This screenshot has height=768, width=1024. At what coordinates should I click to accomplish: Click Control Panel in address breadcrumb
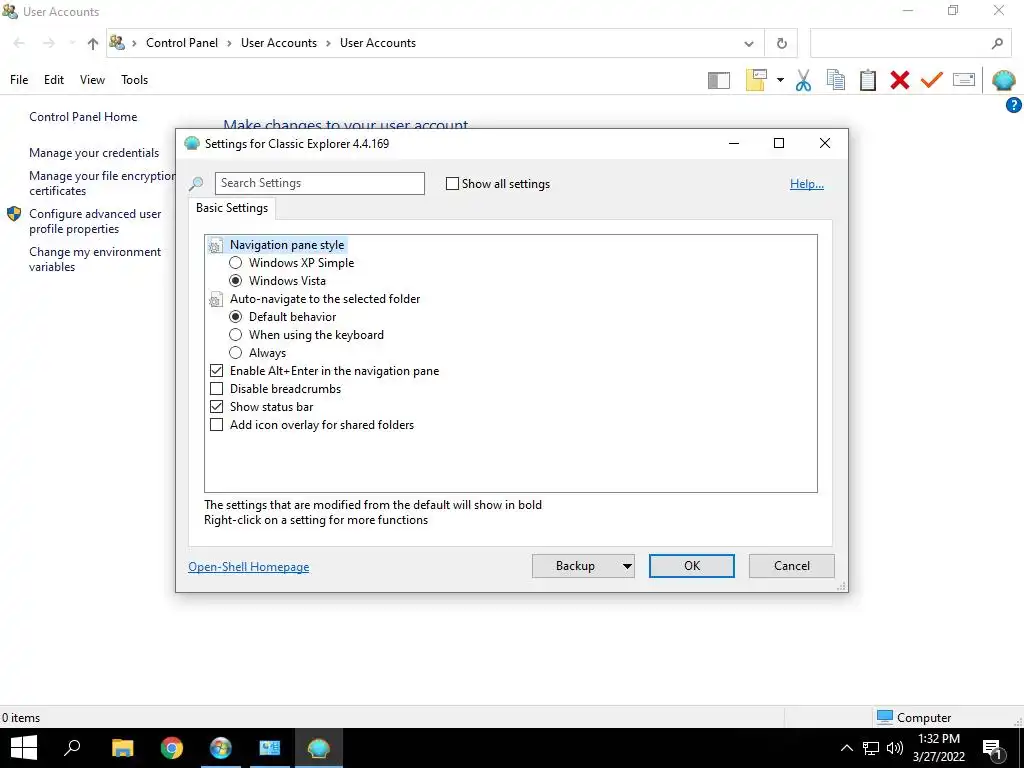pyautogui.click(x=182, y=43)
